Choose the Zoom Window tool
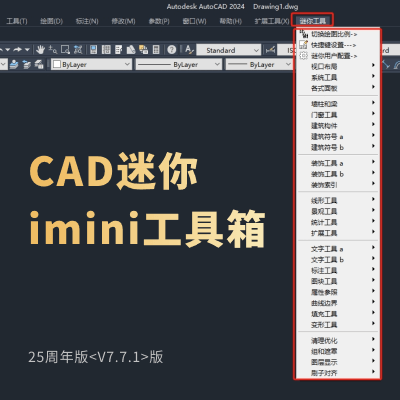Image resolution: width=400 pixels, height=400 pixels. click(x=65, y=50)
